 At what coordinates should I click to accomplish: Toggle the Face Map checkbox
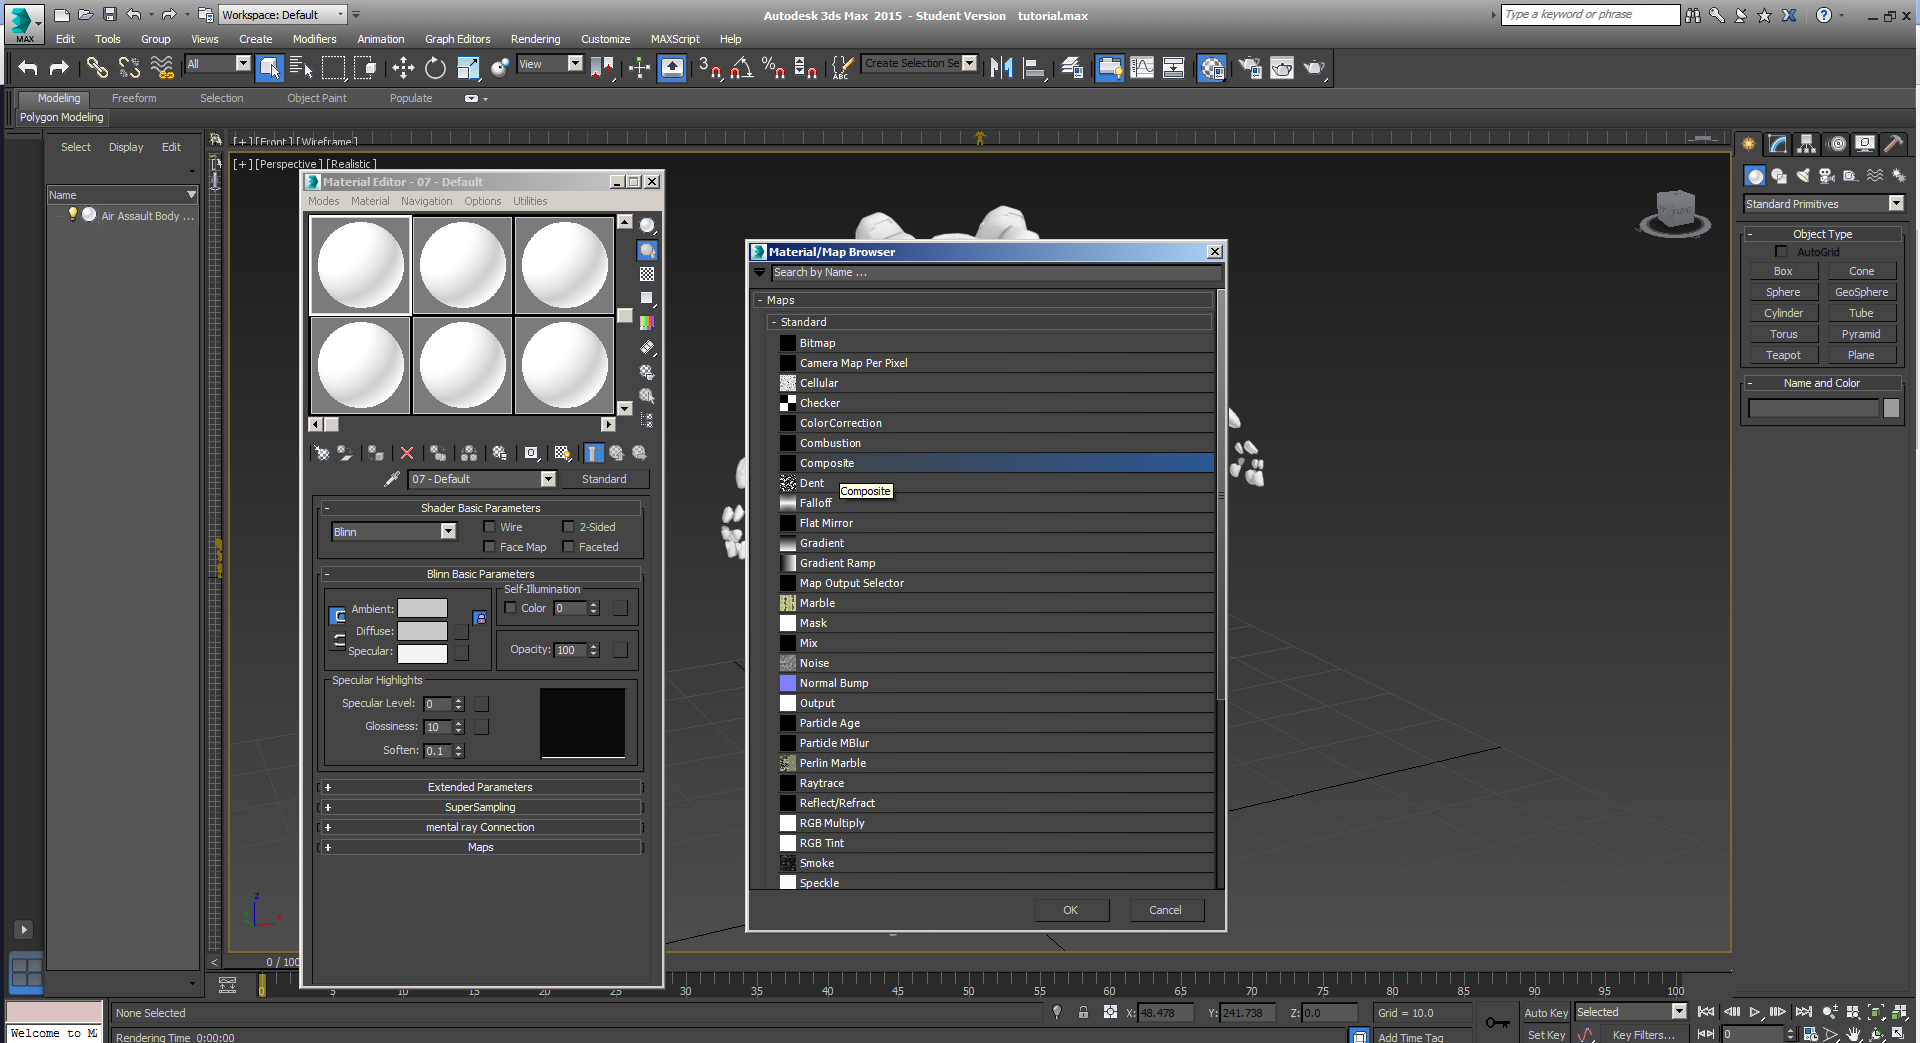pyautogui.click(x=490, y=547)
